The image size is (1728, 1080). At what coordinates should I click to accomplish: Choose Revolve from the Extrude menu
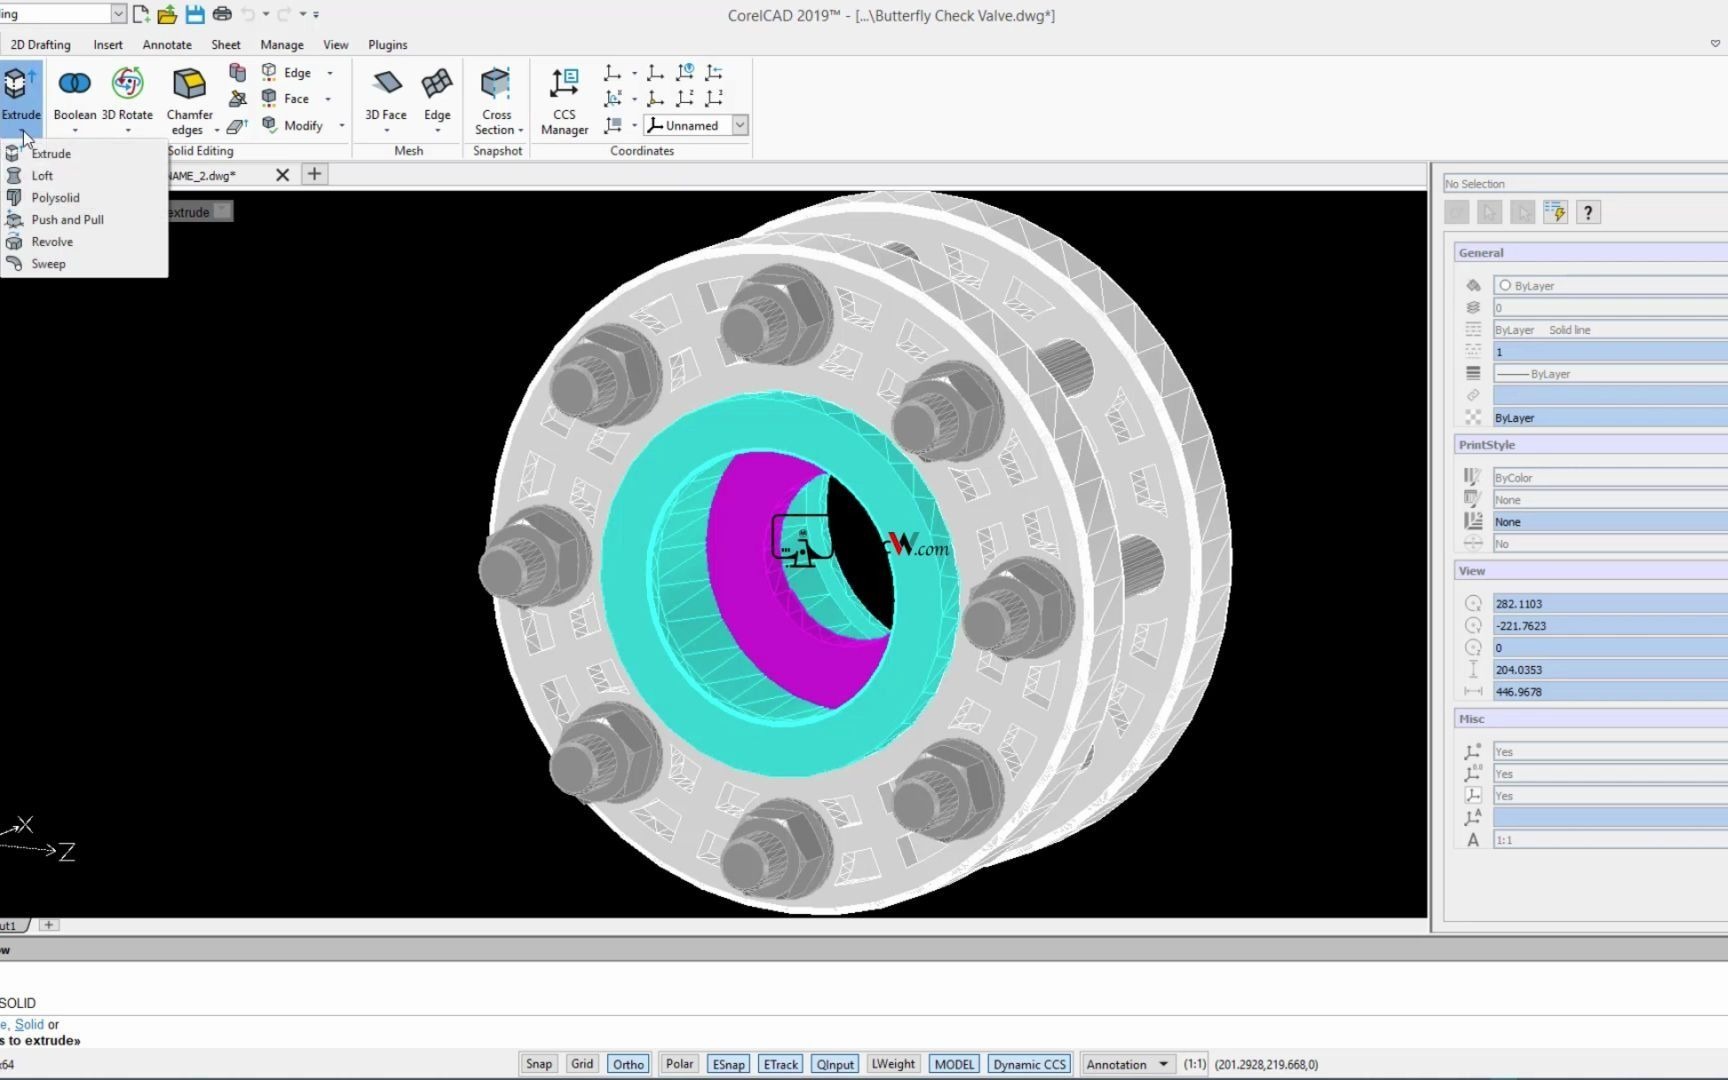point(52,242)
